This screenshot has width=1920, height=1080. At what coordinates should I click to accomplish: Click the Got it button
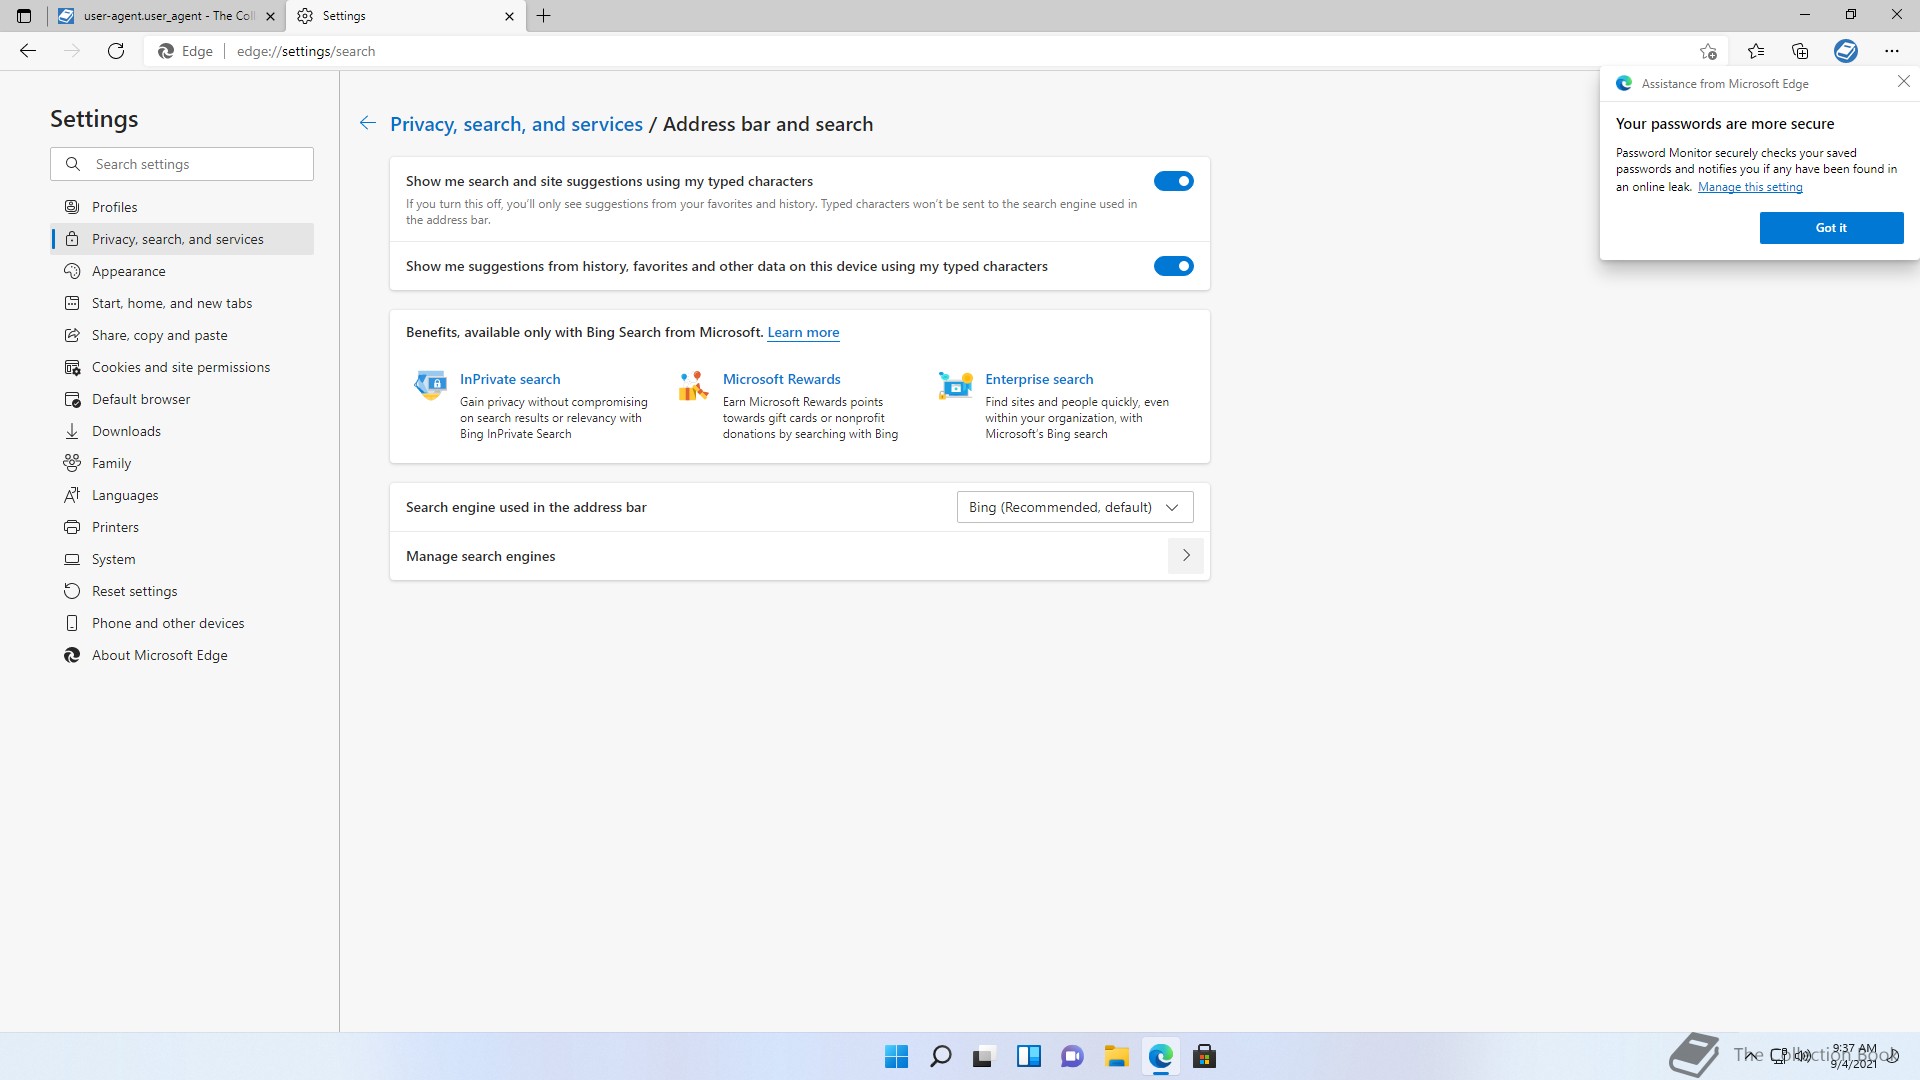(1831, 228)
